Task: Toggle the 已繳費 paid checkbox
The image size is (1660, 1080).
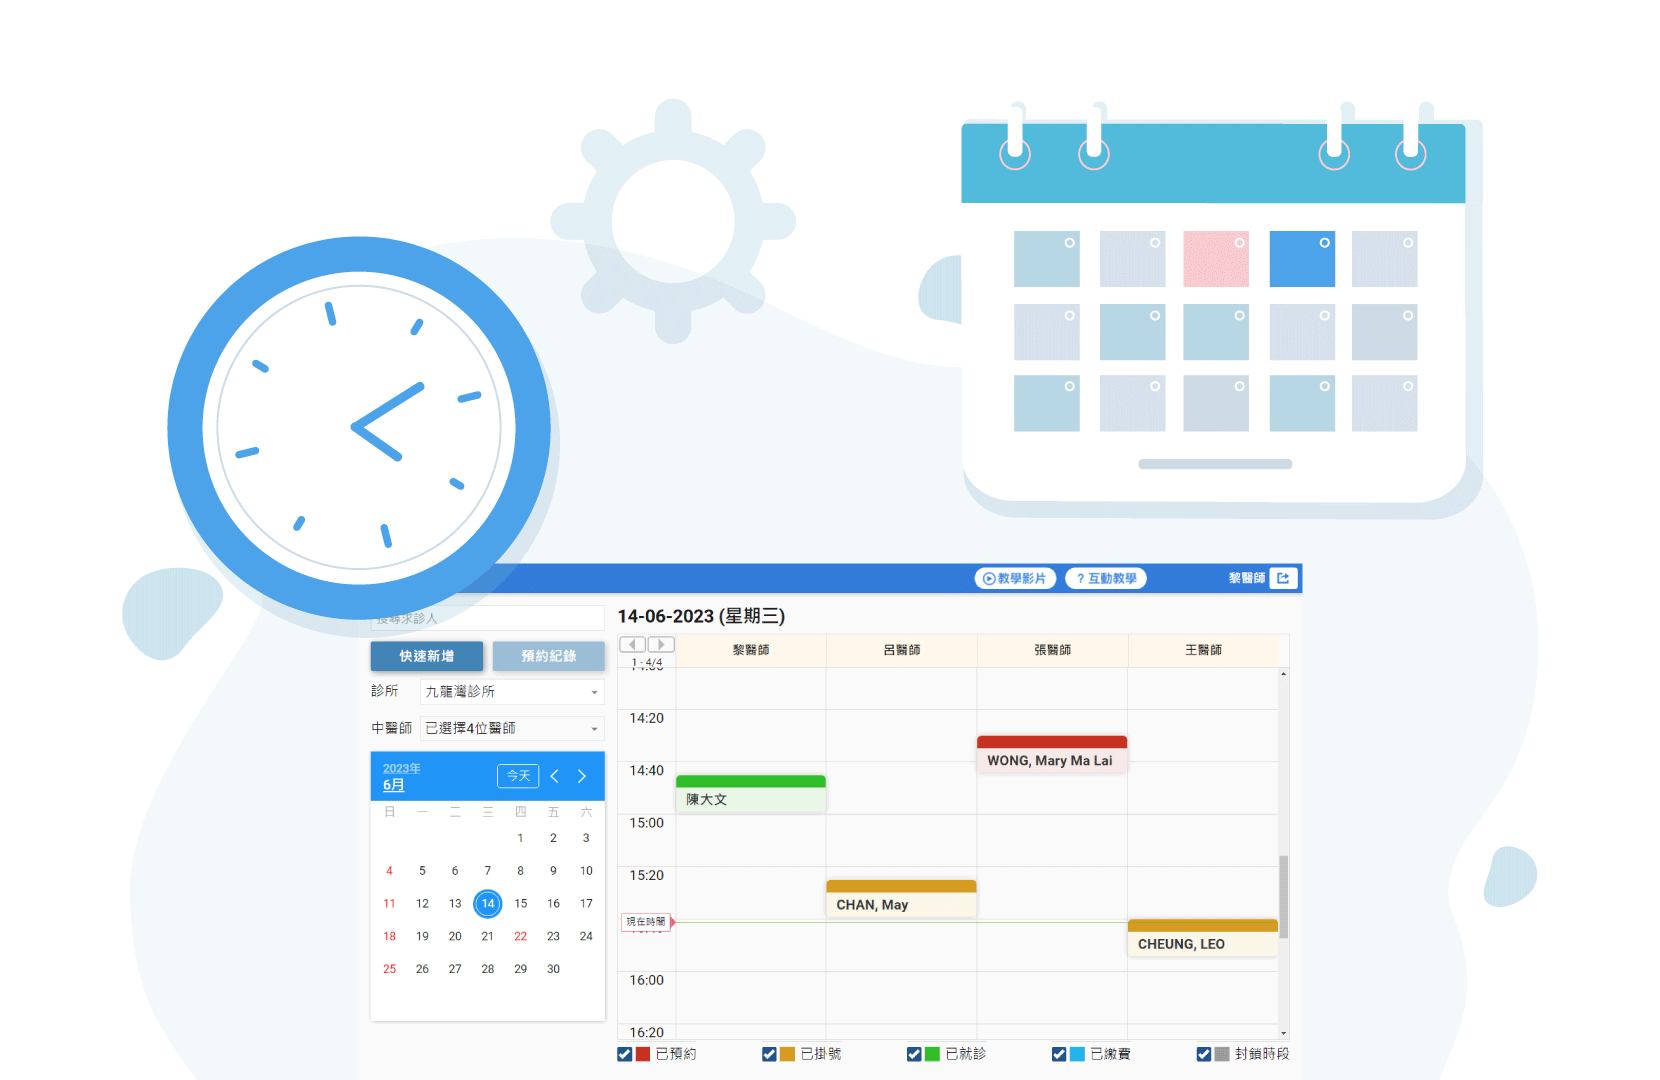Action: tap(1059, 1054)
